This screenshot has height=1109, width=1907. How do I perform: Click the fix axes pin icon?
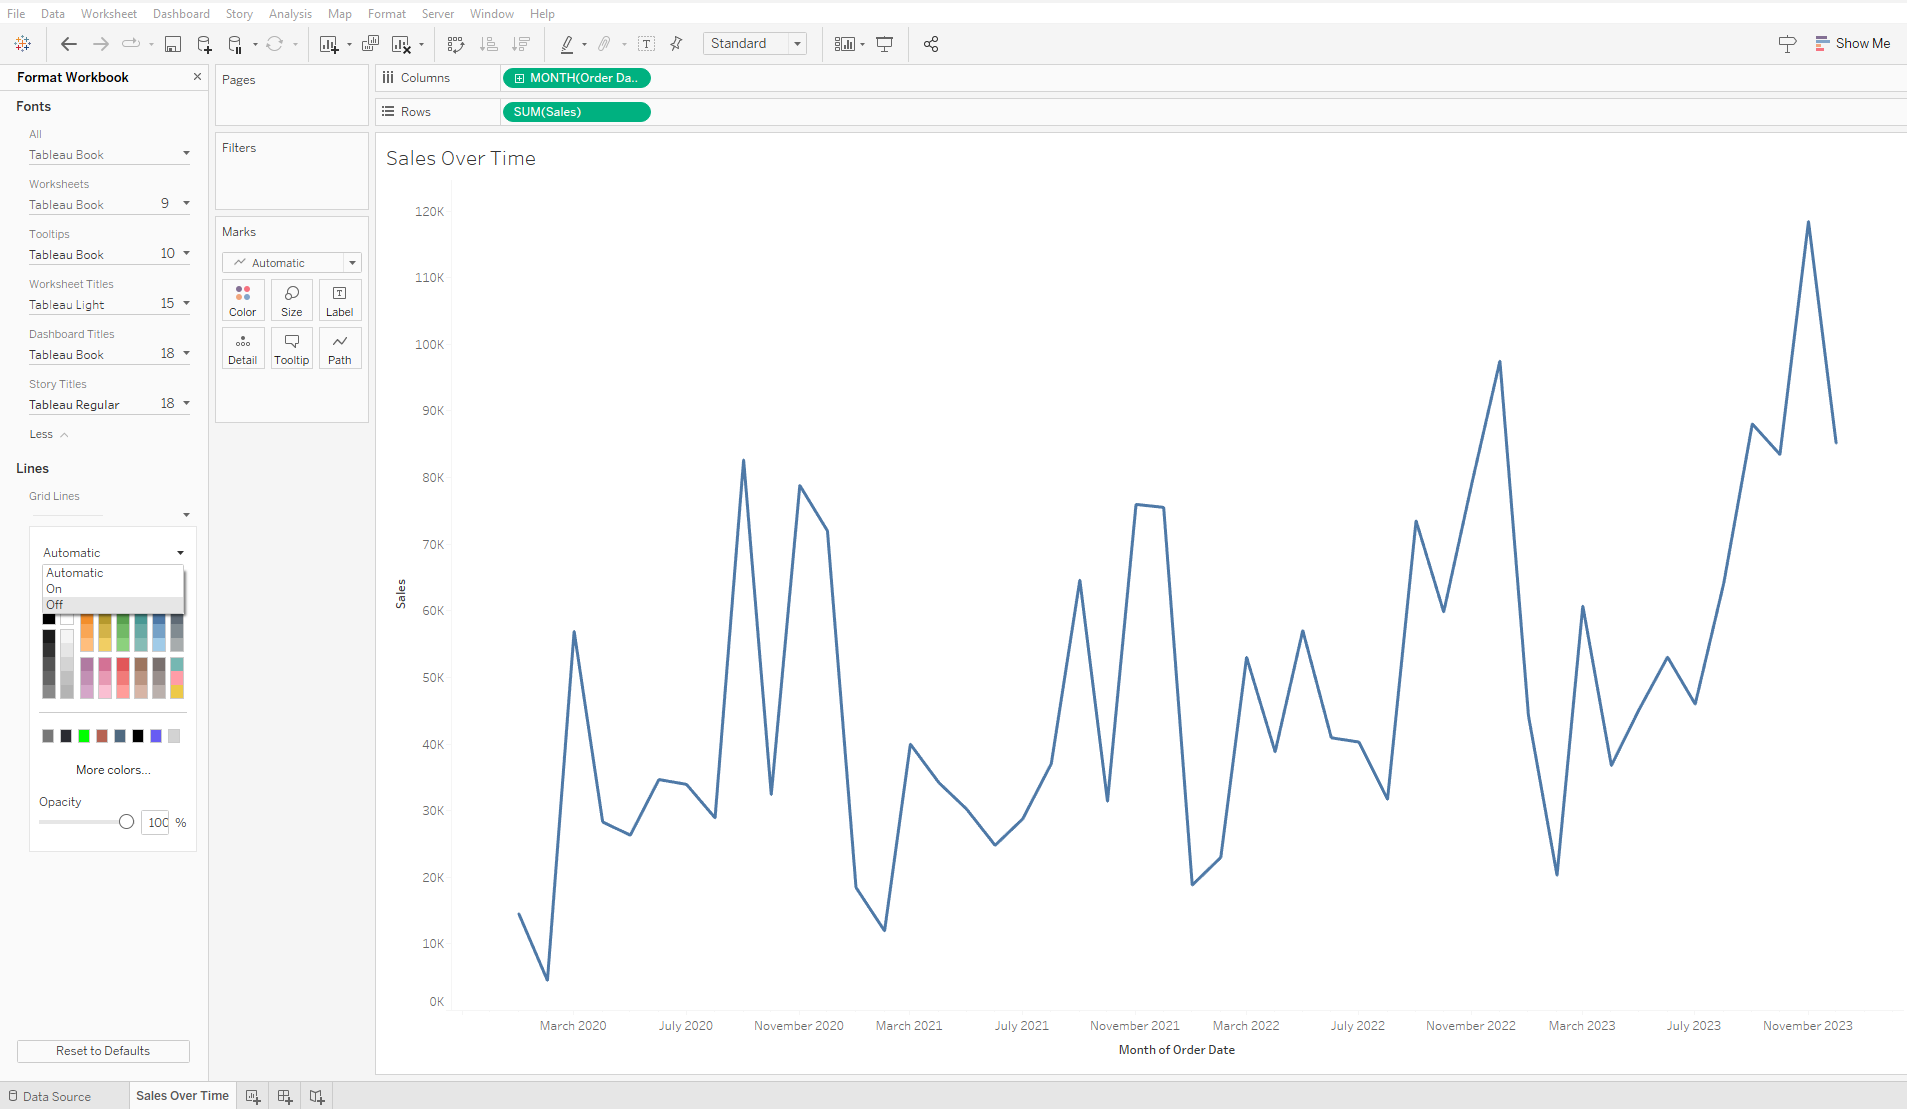coord(677,44)
